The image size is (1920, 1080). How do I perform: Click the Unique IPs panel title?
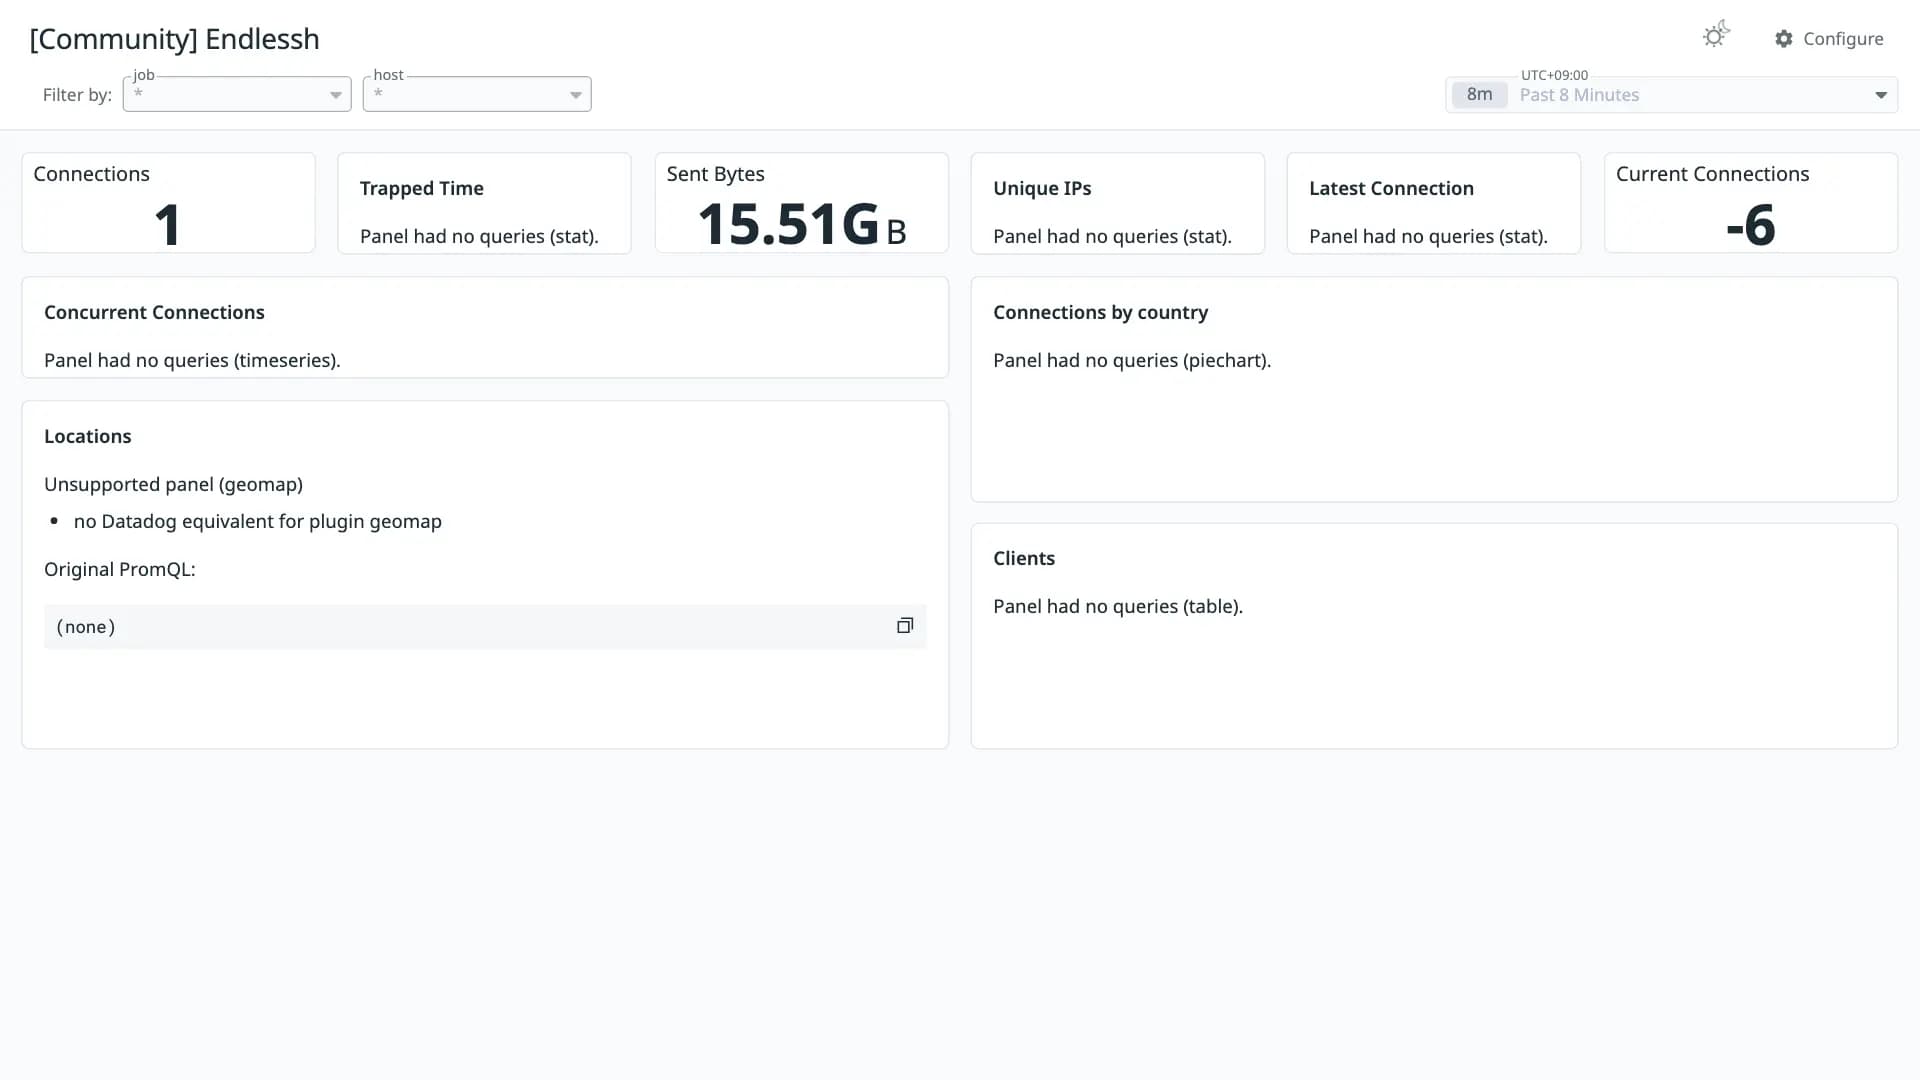1042,188
